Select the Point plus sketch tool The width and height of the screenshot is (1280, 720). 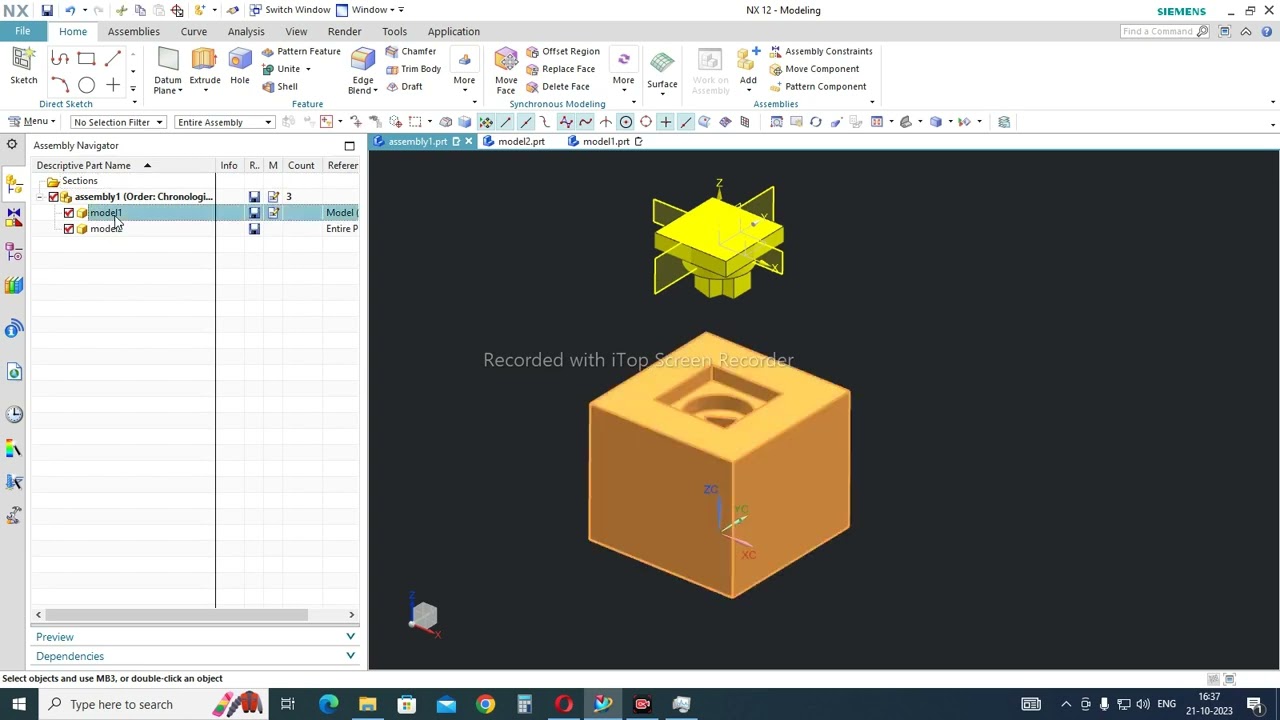113,86
